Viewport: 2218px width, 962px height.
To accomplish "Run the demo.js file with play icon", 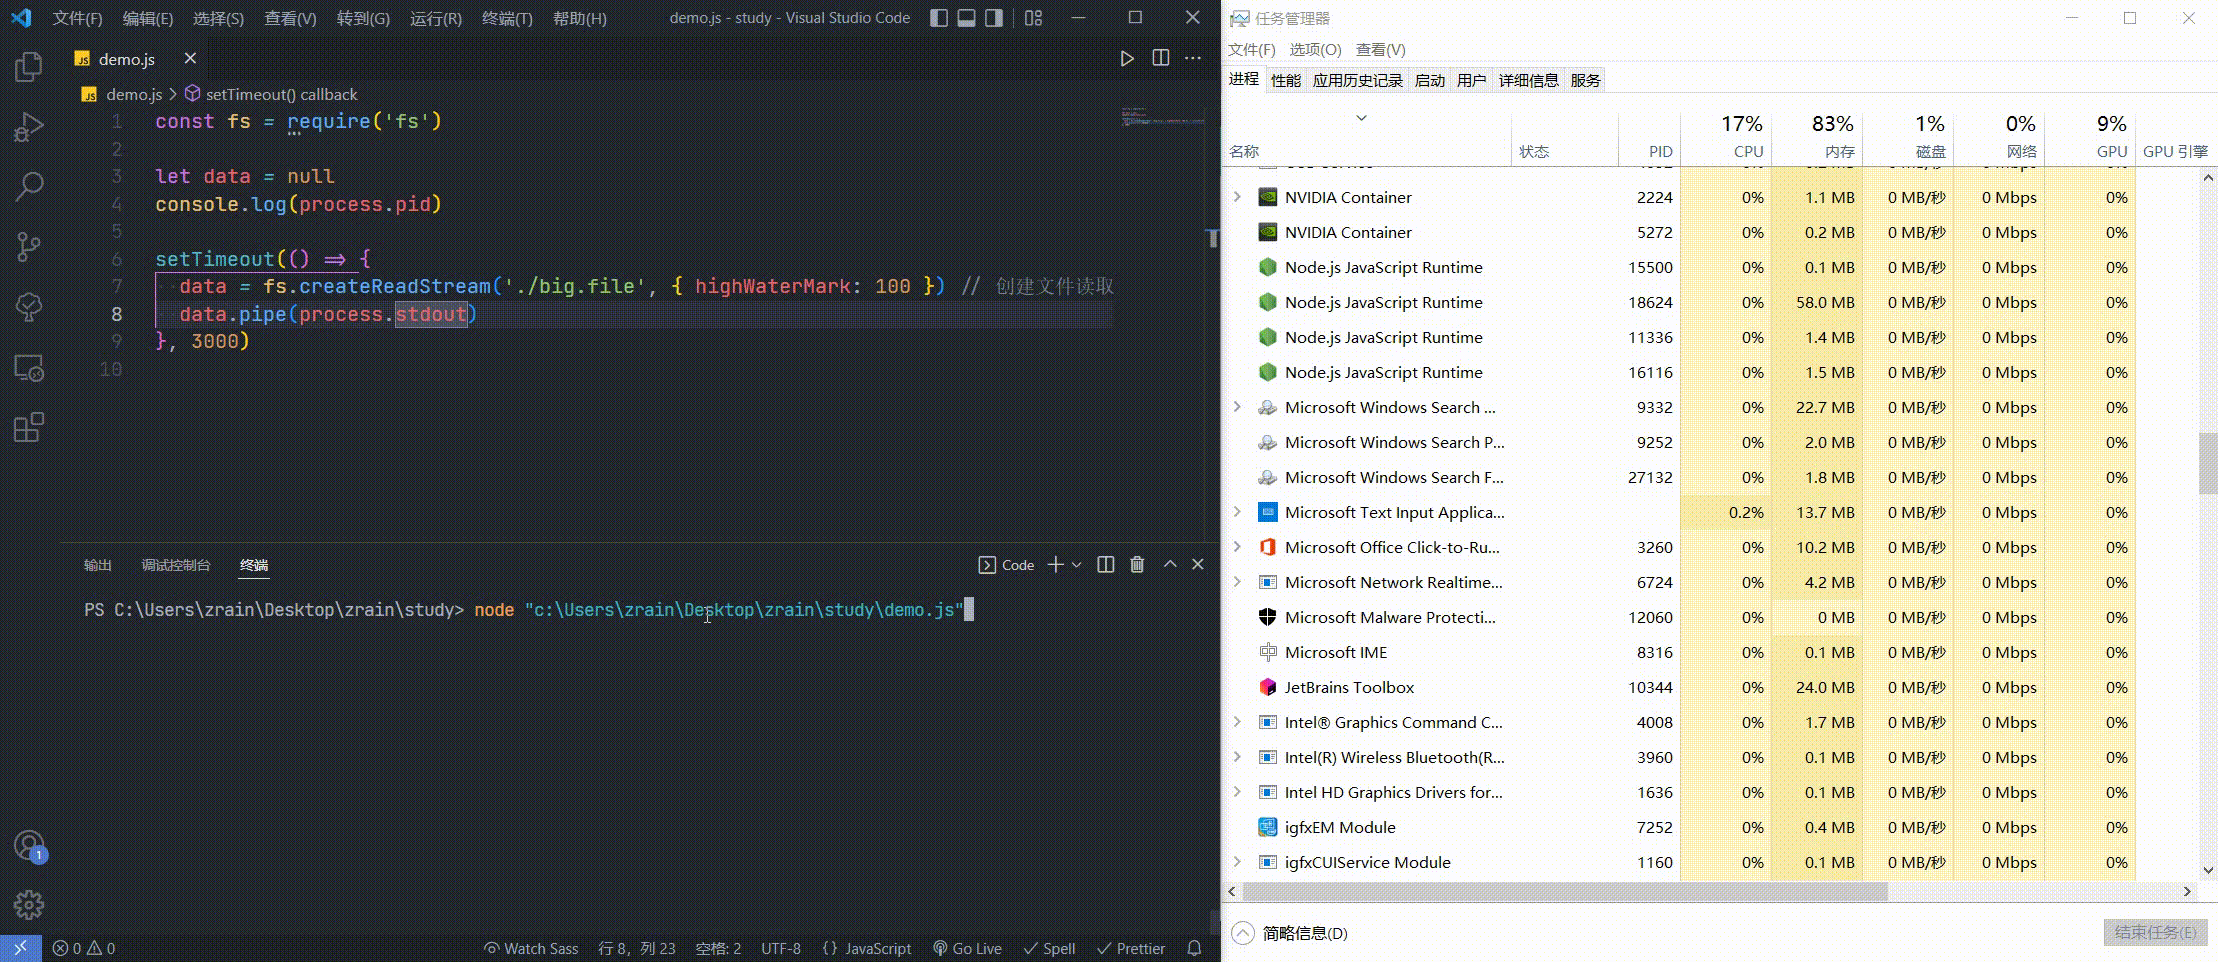I will [1127, 58].
